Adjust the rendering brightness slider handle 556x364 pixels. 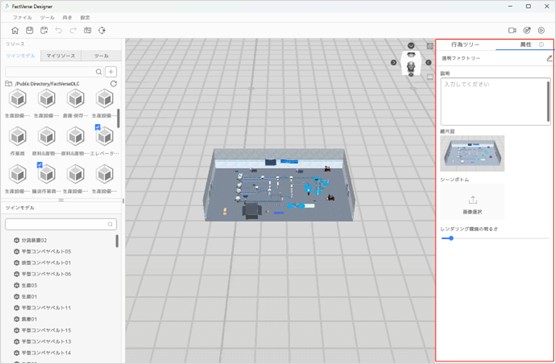pos(451,238)
